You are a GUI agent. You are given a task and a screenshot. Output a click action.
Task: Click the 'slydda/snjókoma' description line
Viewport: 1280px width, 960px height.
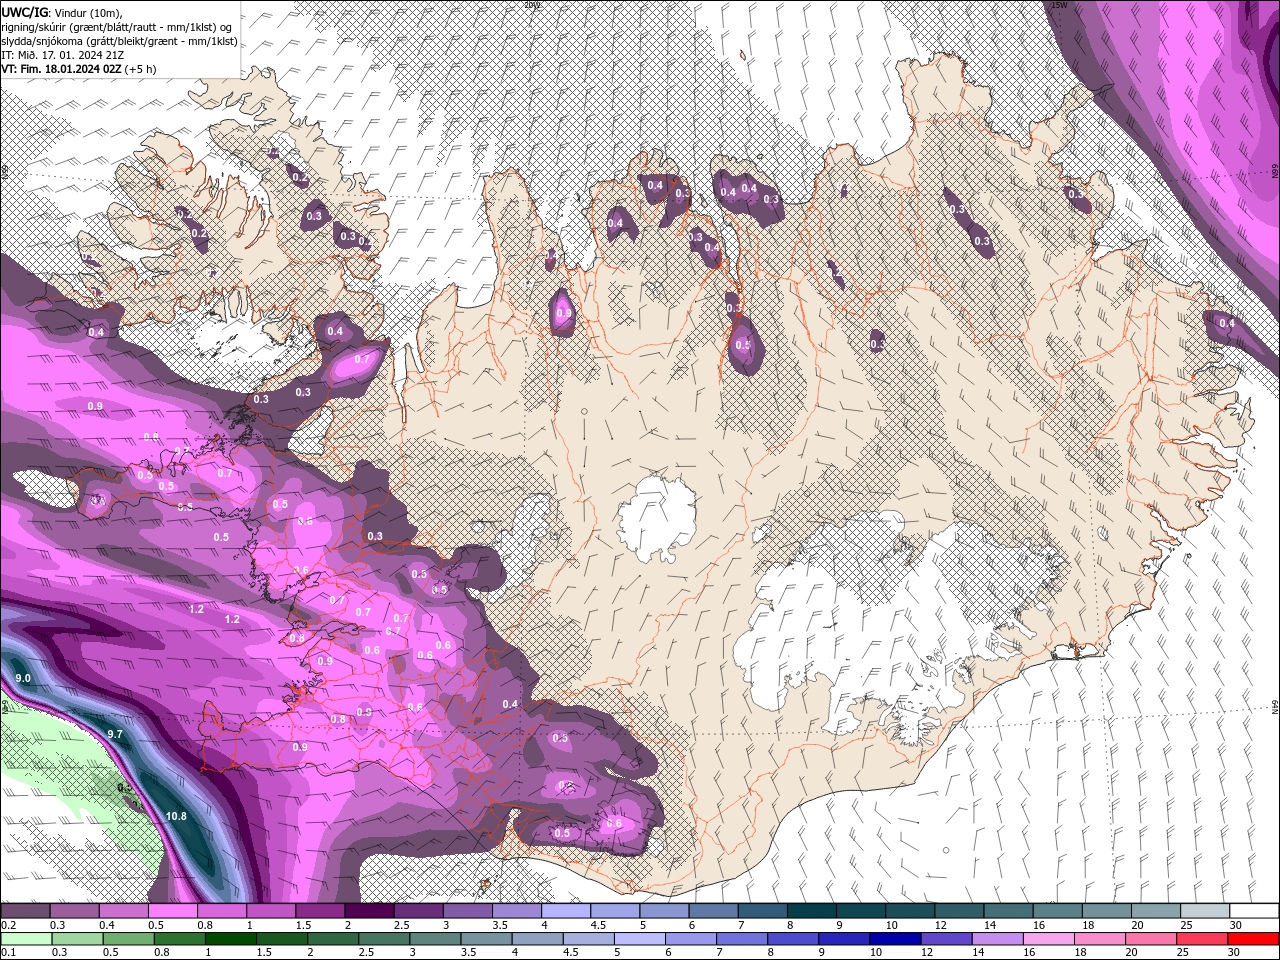(x=119, y=41)
